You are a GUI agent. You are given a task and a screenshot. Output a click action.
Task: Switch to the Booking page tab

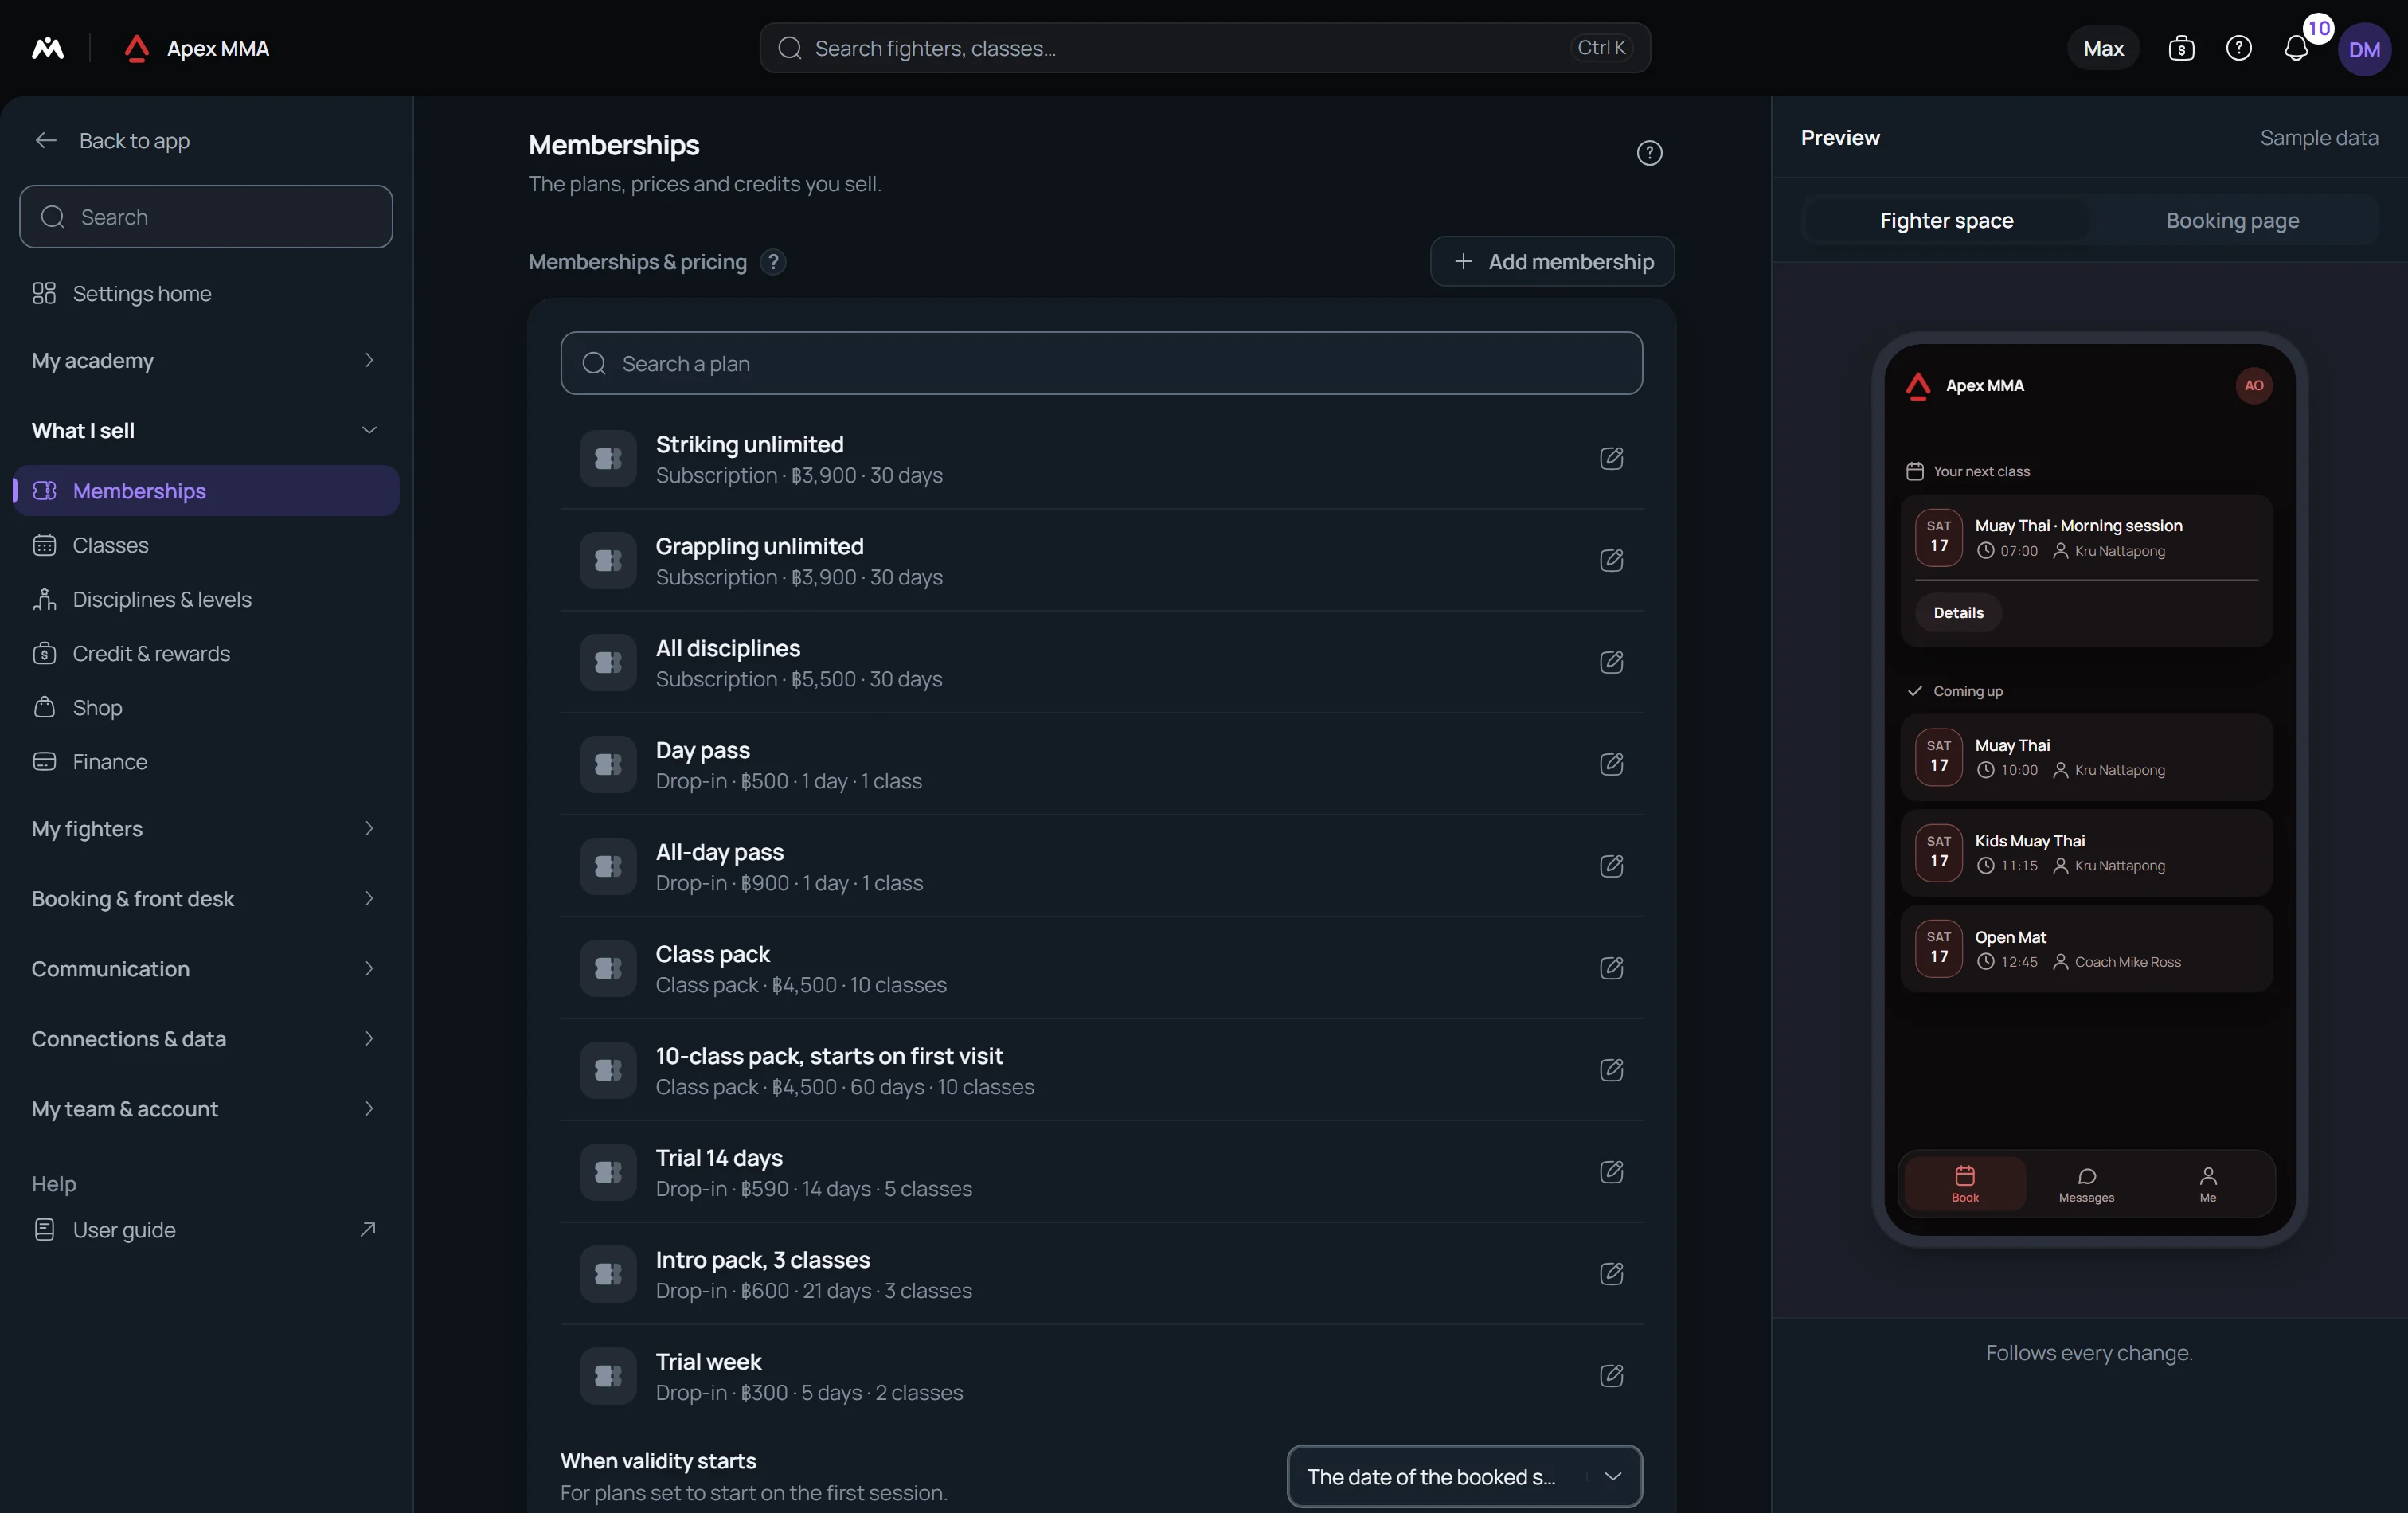tap(2232, 220)
